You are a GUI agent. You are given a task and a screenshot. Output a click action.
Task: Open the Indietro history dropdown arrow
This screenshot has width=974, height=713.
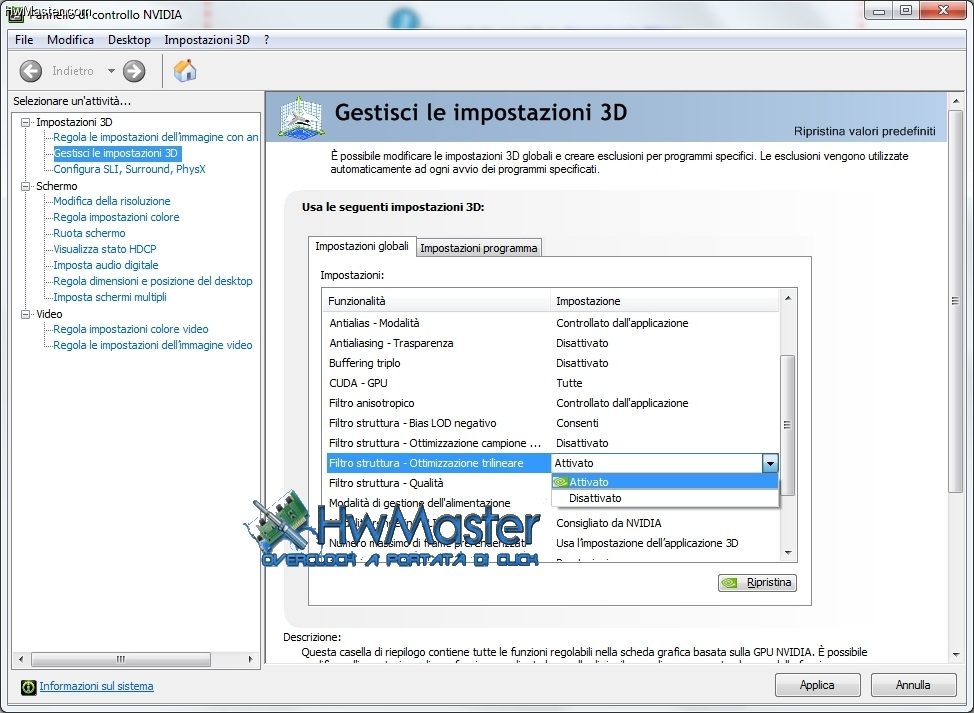tap(111, 71)
